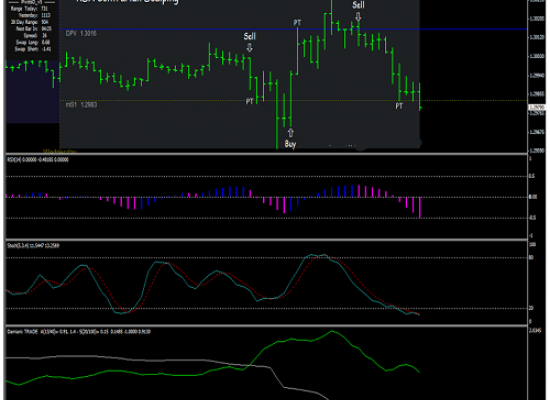550x400 pixels.
Task: Select the blue DPV horizontal line
Action: point(293,29)
